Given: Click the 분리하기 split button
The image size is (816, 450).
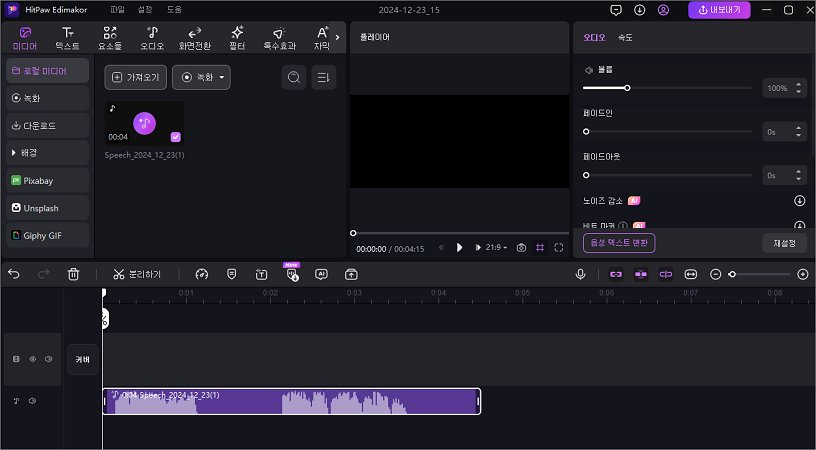Looking at the screenshot, I should (x=137, y=274).
